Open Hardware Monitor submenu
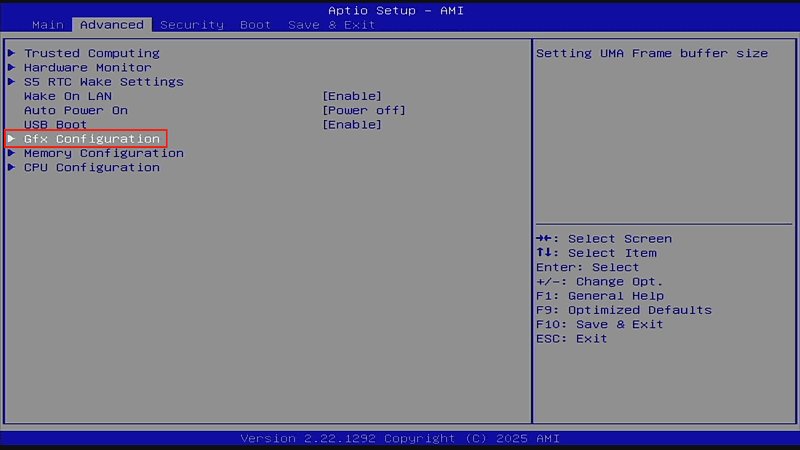The width and height of the screenshot is (800, 450). (x=88, y=67)
